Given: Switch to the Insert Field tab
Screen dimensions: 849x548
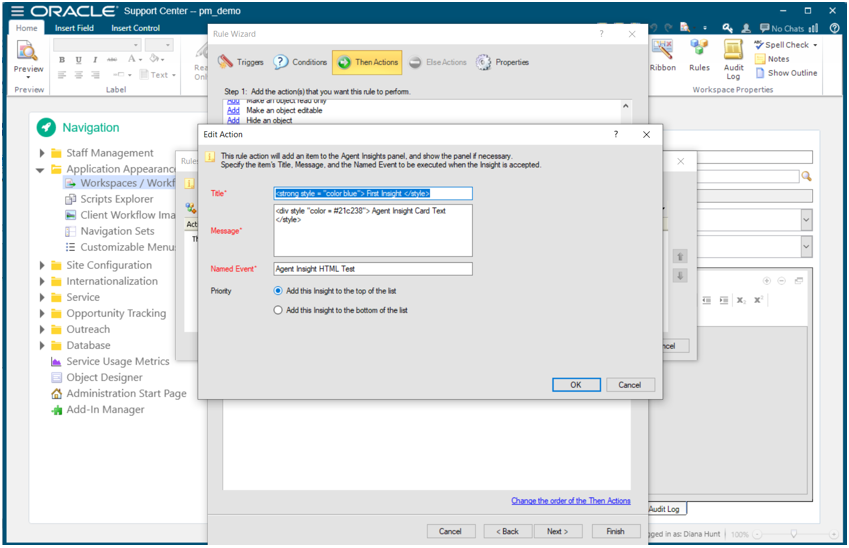Looking at the screenshot, I should [x=74, y=28].
